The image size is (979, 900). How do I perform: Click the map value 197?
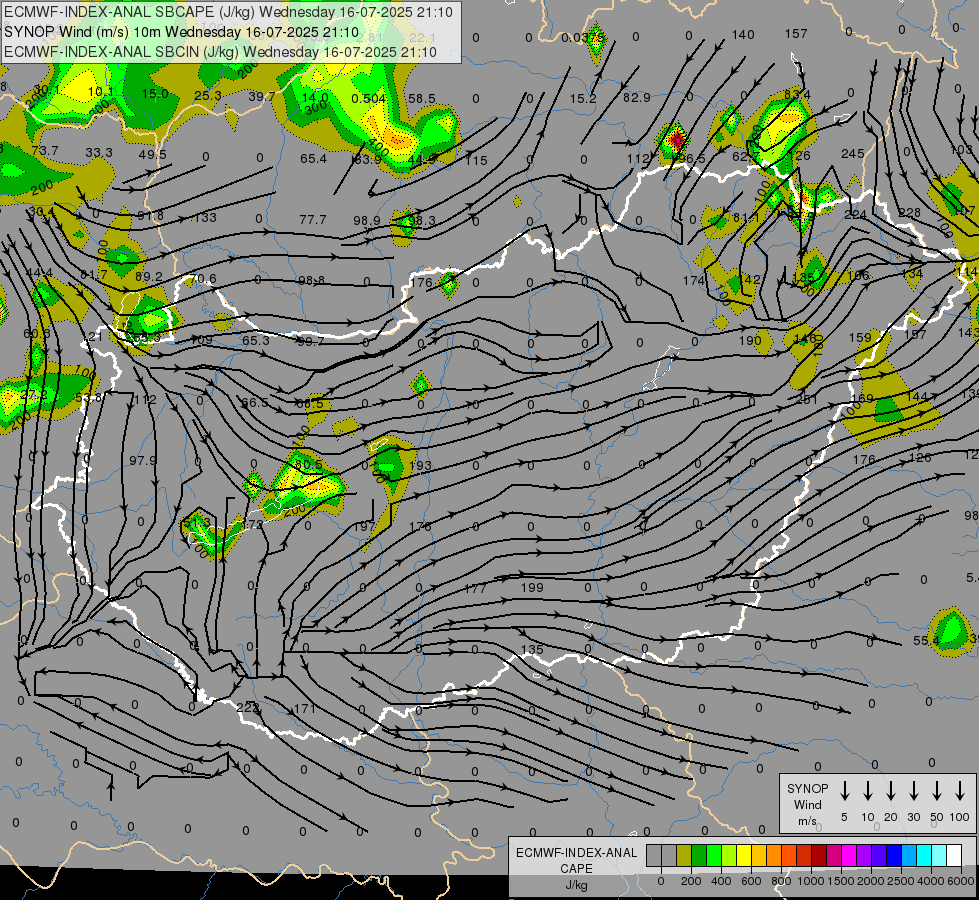(364, 527)
